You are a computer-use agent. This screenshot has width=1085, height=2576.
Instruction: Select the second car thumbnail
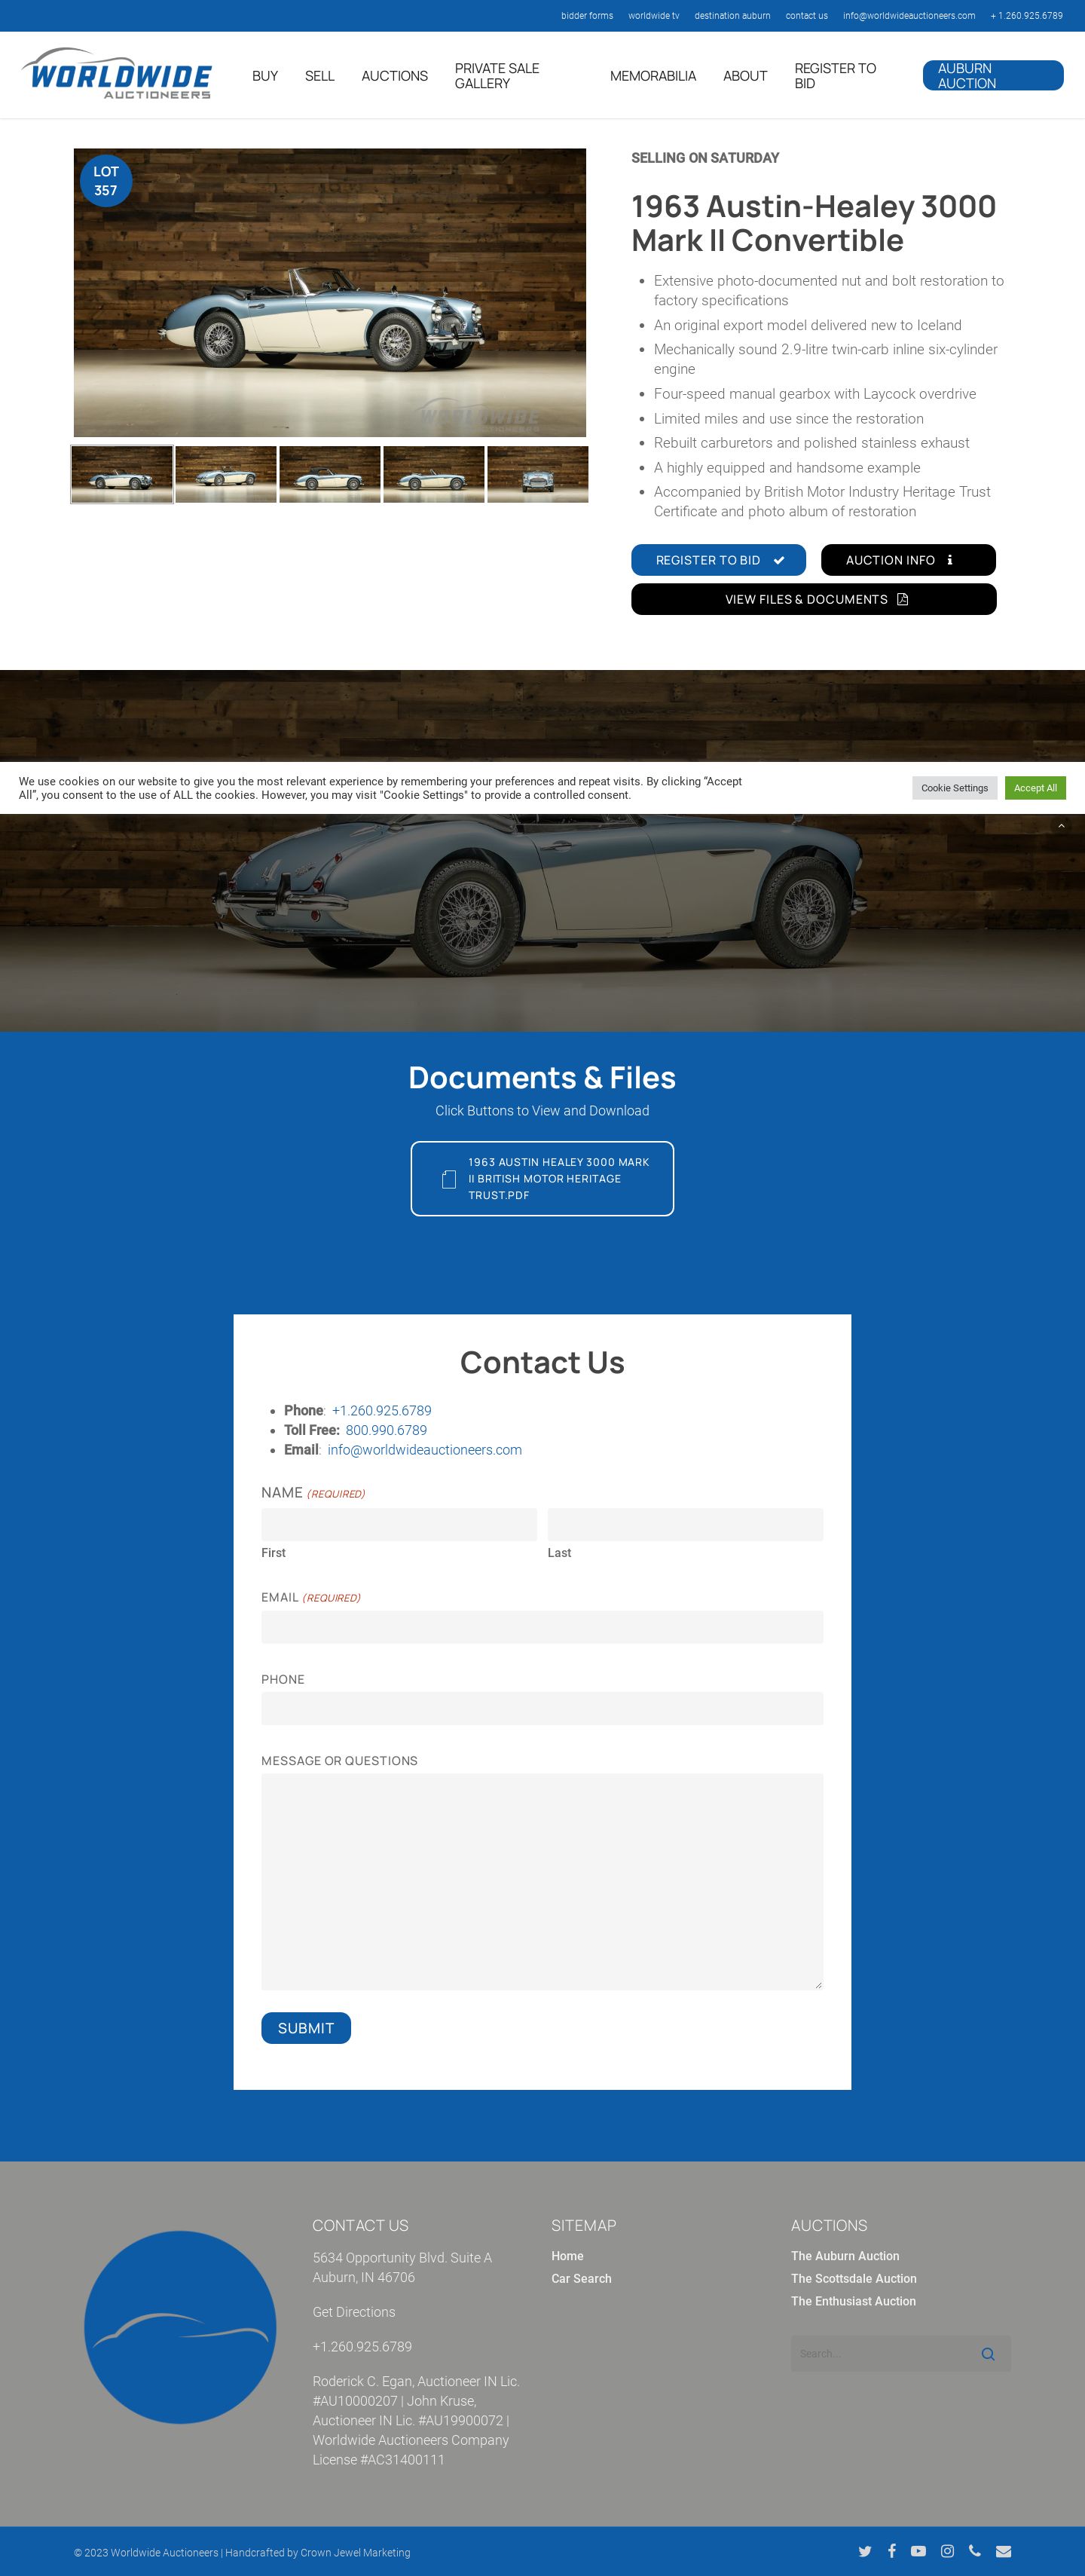click(x=226, y=474)
